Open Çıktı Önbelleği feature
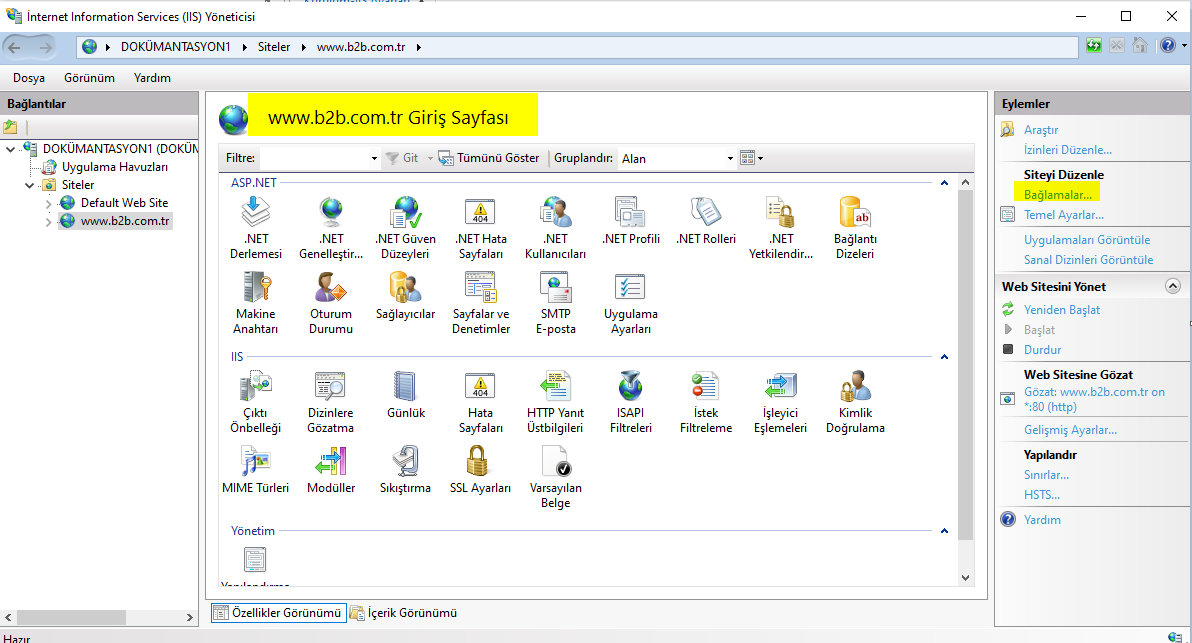Viewport: 1192px width, 643px height. (x=255, y=401)
